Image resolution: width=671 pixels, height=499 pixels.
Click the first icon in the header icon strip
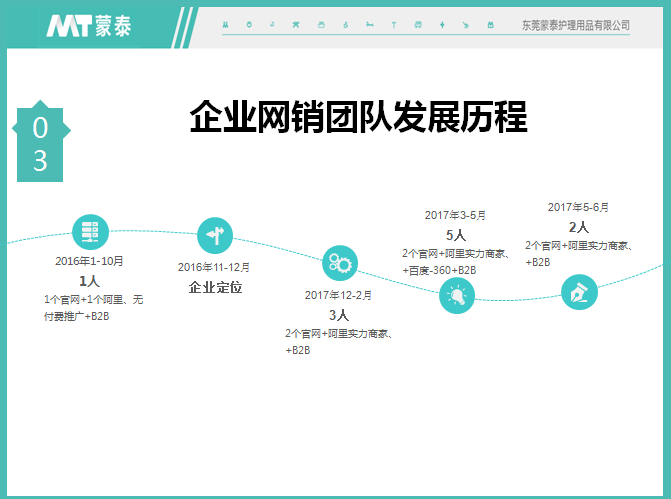coord(224,24)
